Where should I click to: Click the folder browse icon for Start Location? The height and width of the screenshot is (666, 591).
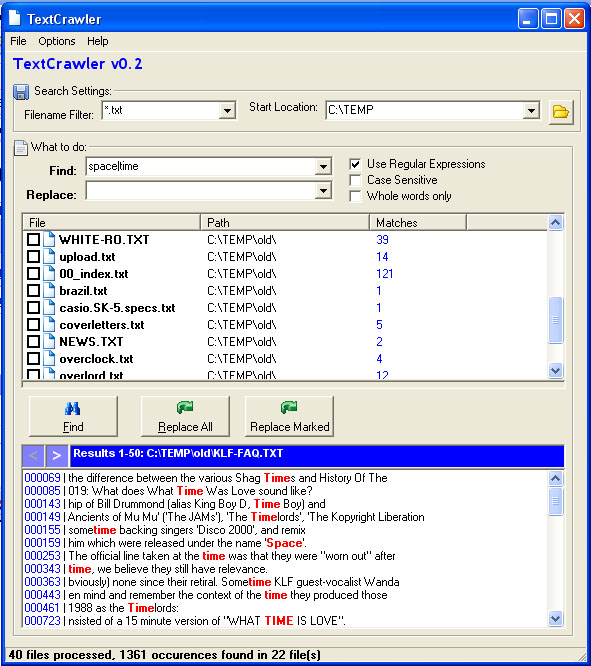pyautogui.click(x=561, y=112)
